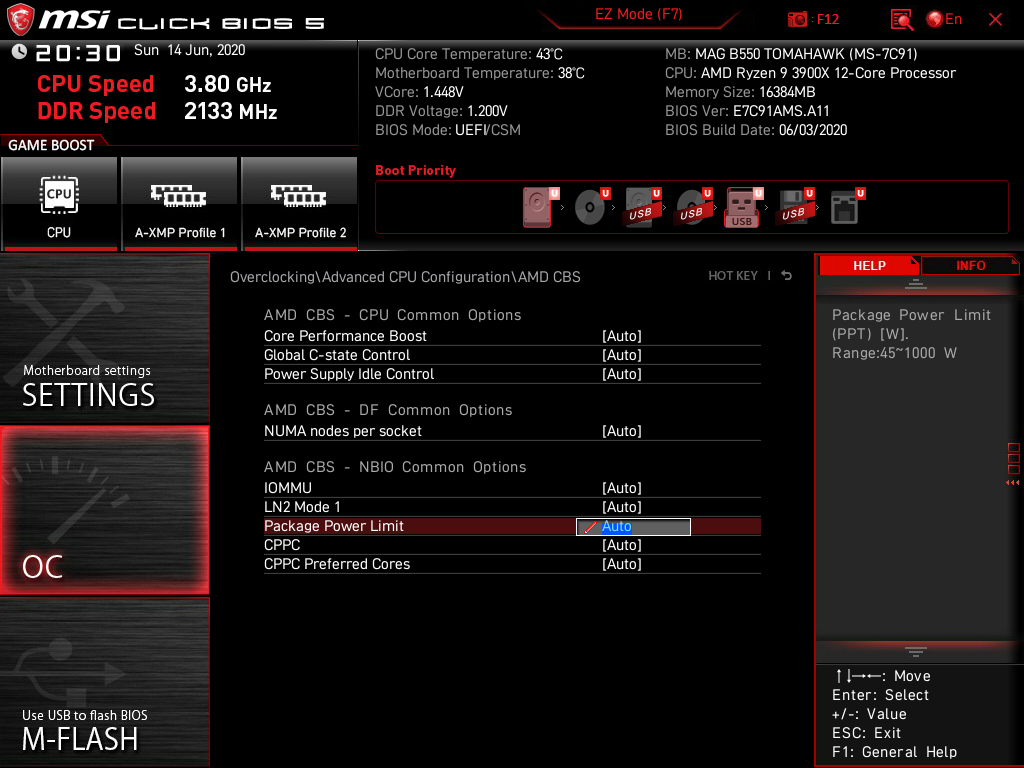Open CPPC Preferred Cores [Auto] option
This screenshot has width=1024, height=768.
[x=622, y=564]
